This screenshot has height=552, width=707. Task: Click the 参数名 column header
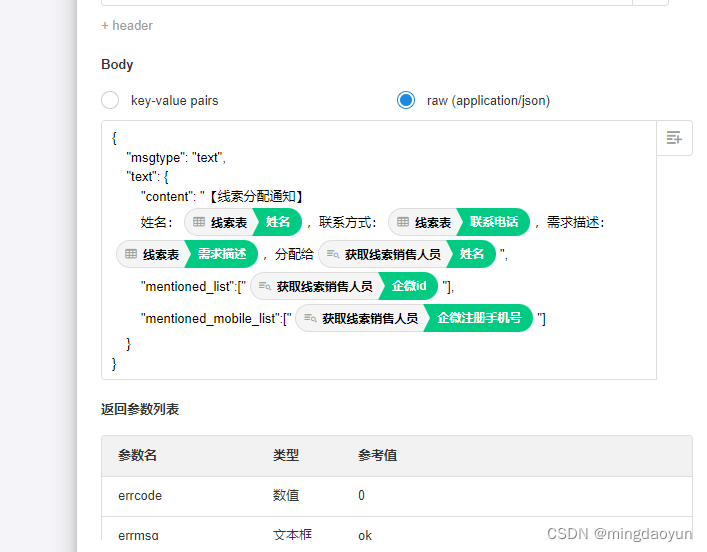(x=138, y=455)
